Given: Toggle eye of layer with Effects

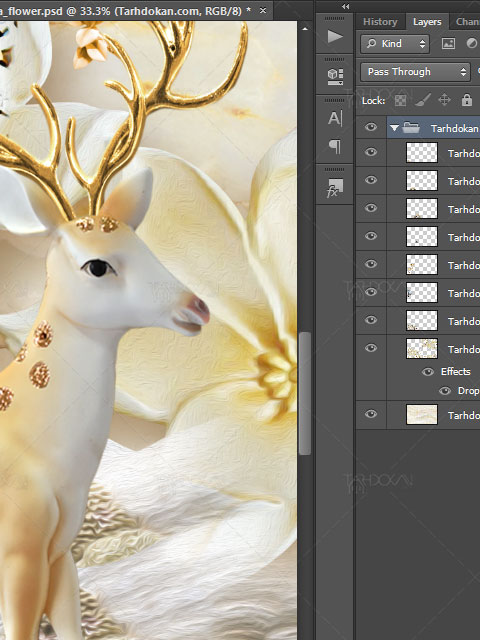Looking at the screenshot, I should point(371,348).
